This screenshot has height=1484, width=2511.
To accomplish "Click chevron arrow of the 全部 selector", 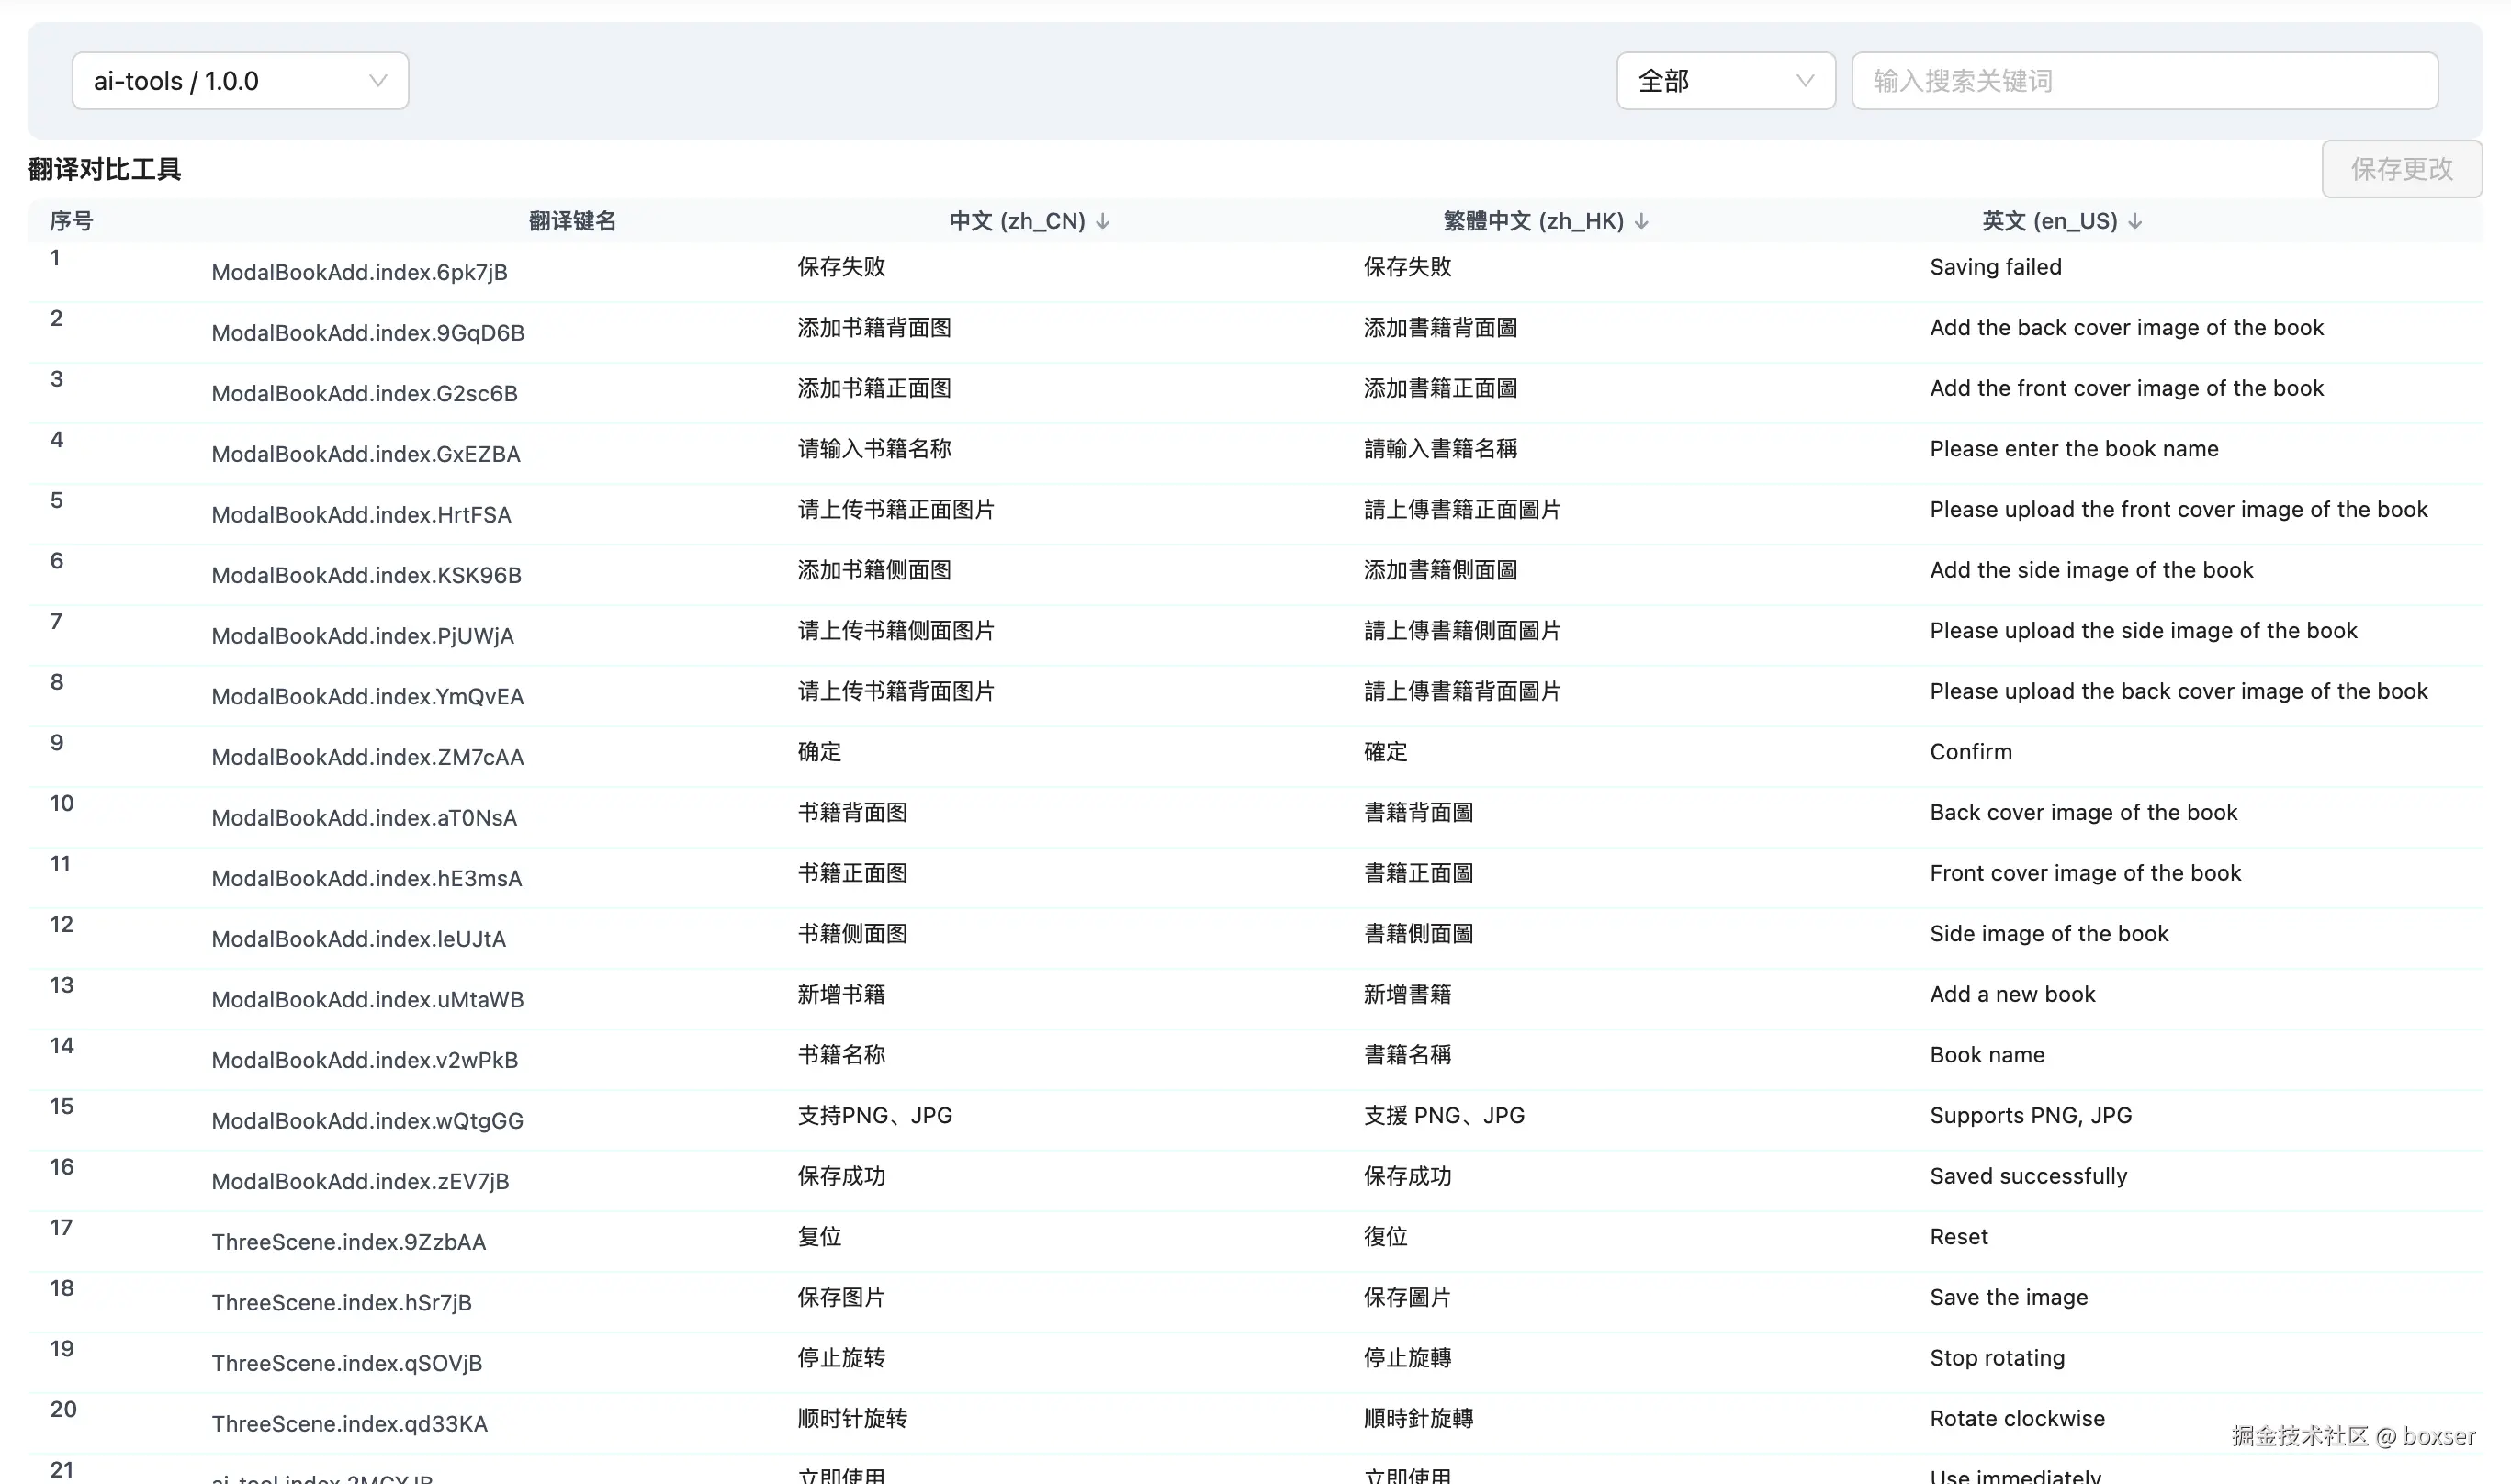I will coord(1805,81).
